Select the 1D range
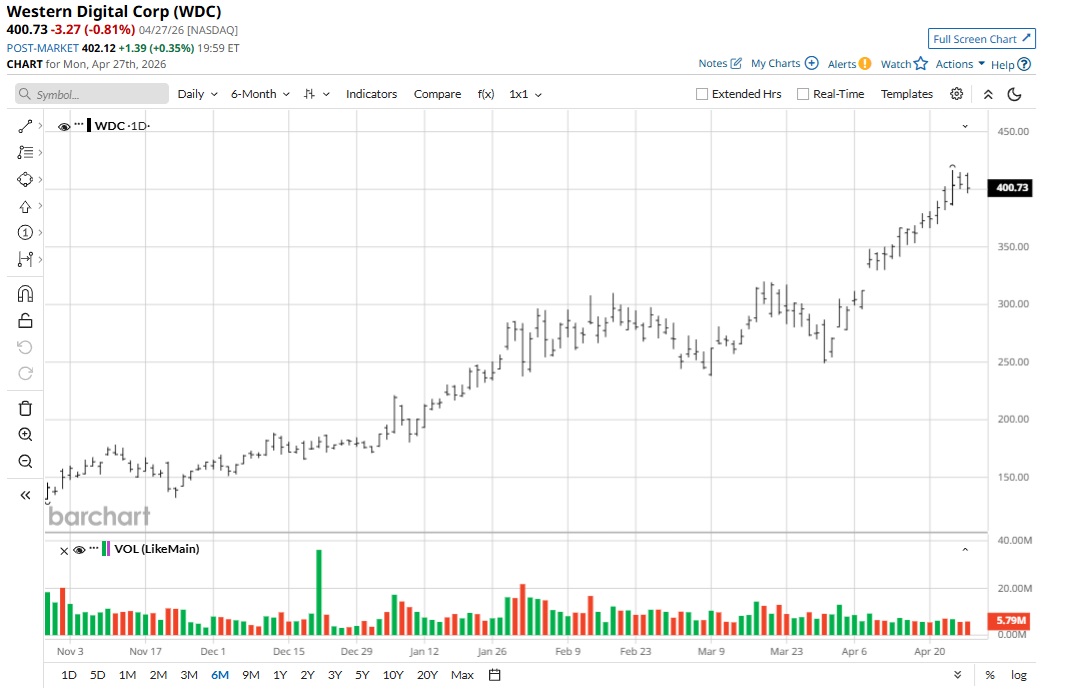This screenshot has width=1066, height=694. point(69,675)
